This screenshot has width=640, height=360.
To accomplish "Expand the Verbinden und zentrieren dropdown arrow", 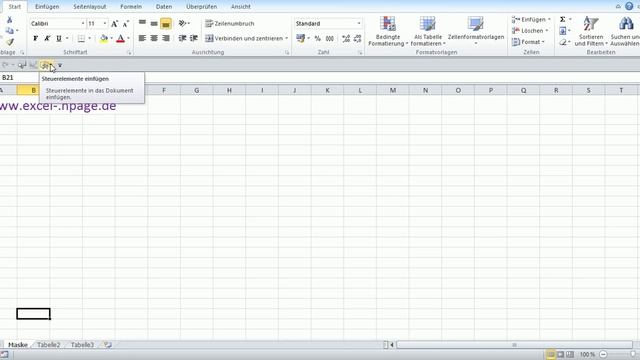I will [287, 38].
